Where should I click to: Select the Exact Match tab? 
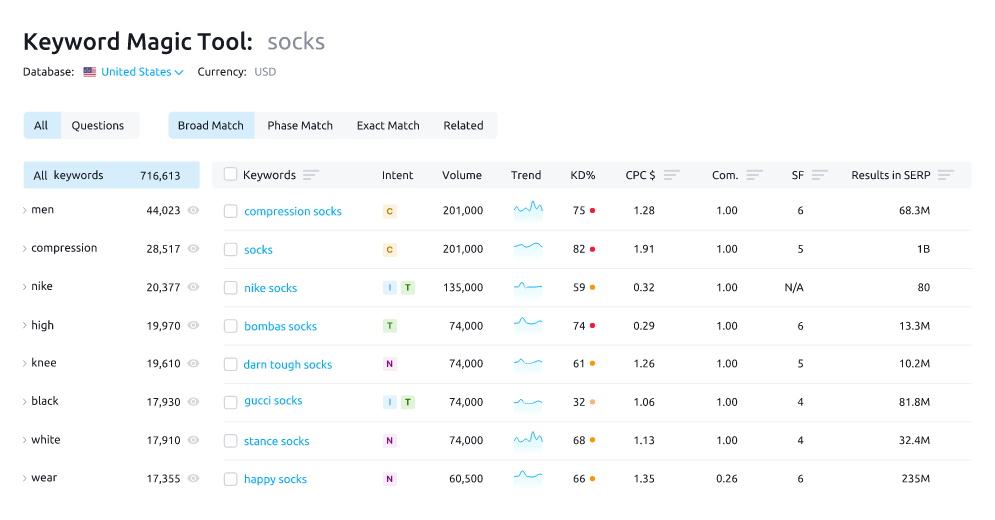[388, 125]
